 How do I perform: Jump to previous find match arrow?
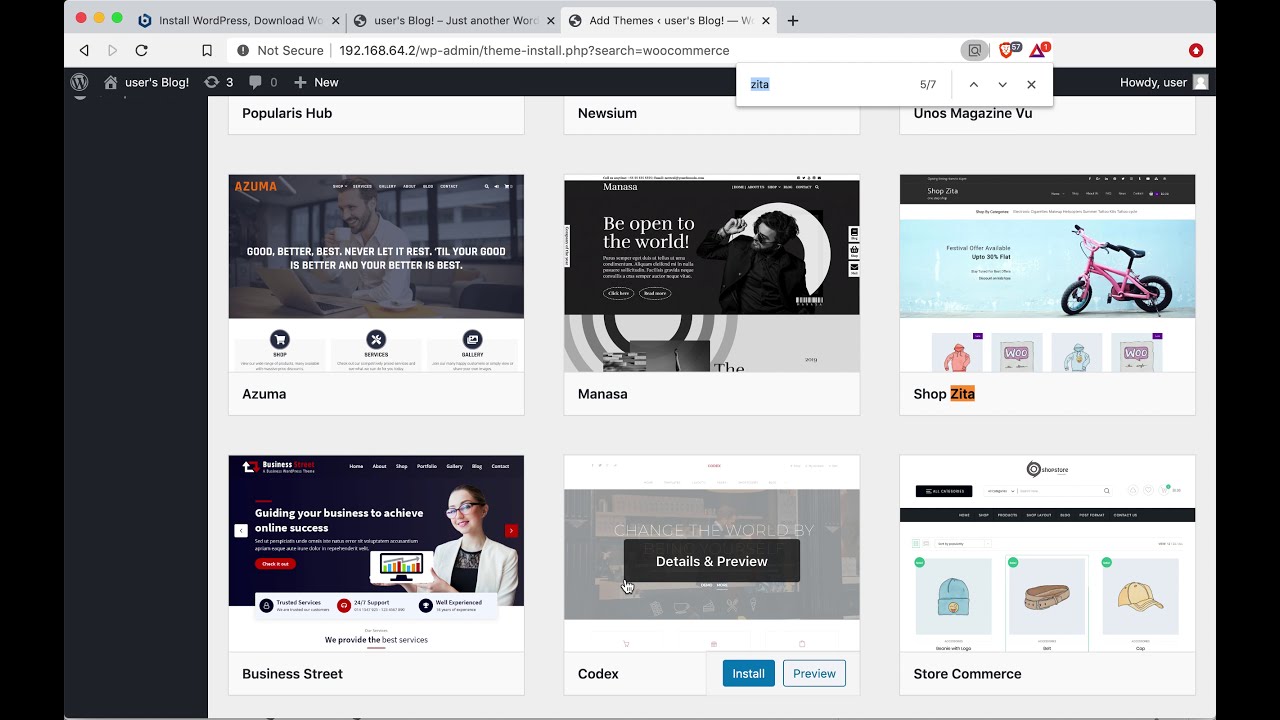click(973, 85)
